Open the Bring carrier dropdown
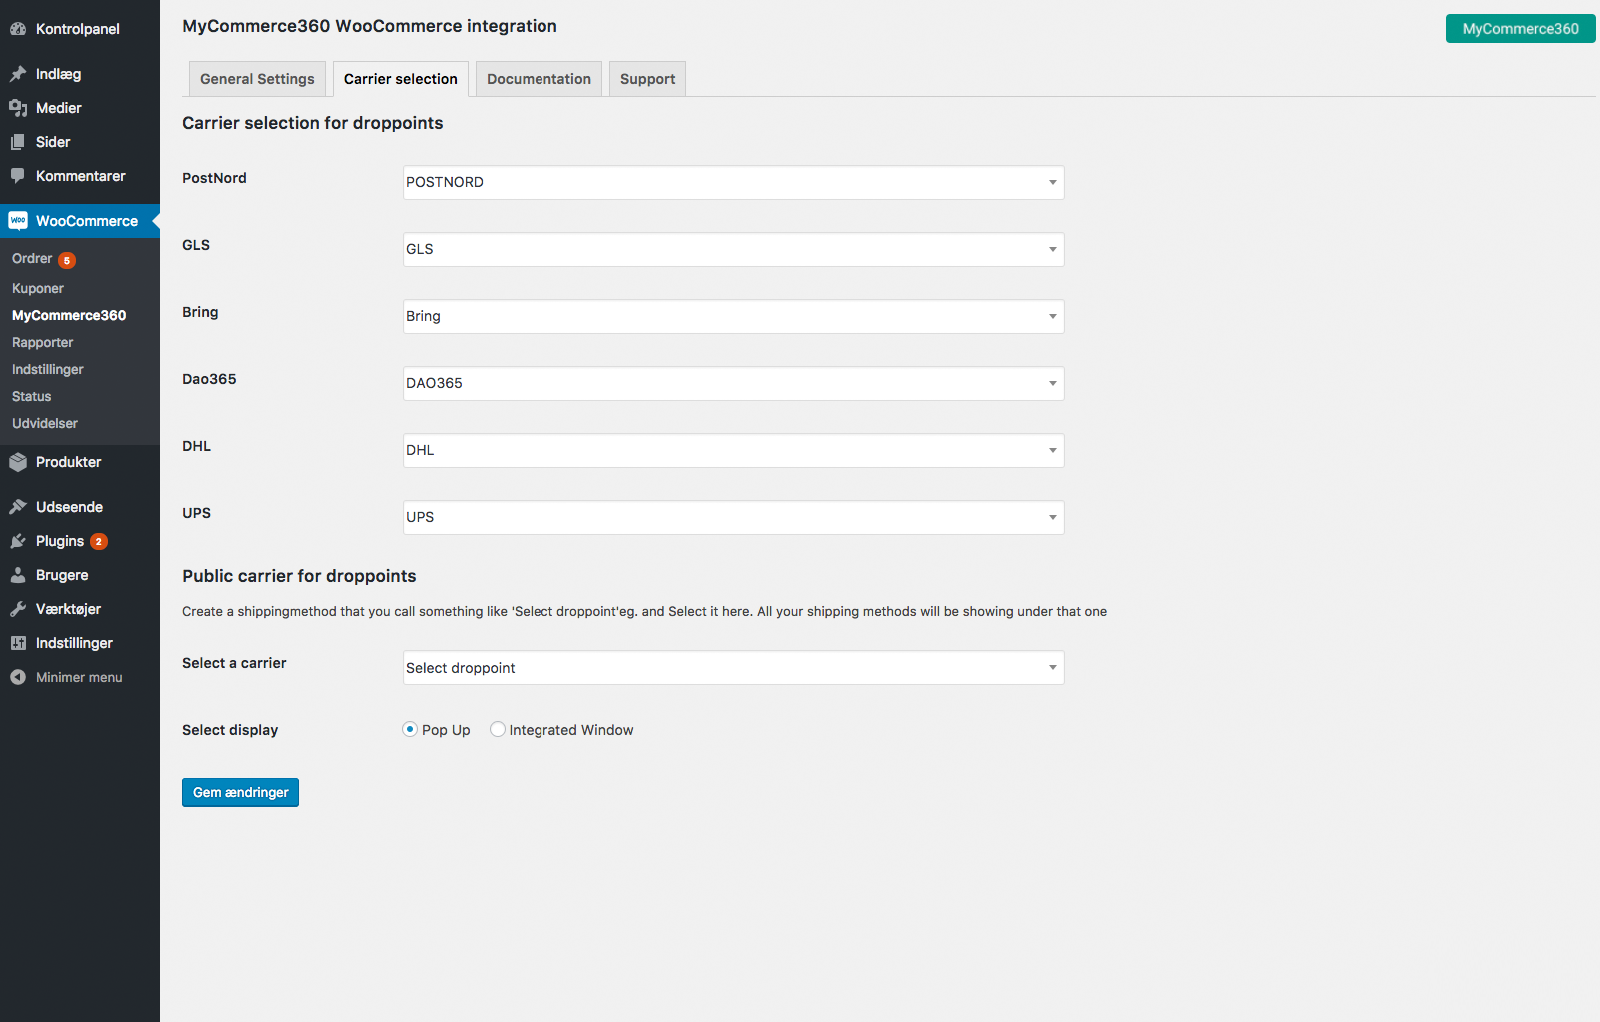Screen dimensions: 1600x1022 click(x=733, y=316)
